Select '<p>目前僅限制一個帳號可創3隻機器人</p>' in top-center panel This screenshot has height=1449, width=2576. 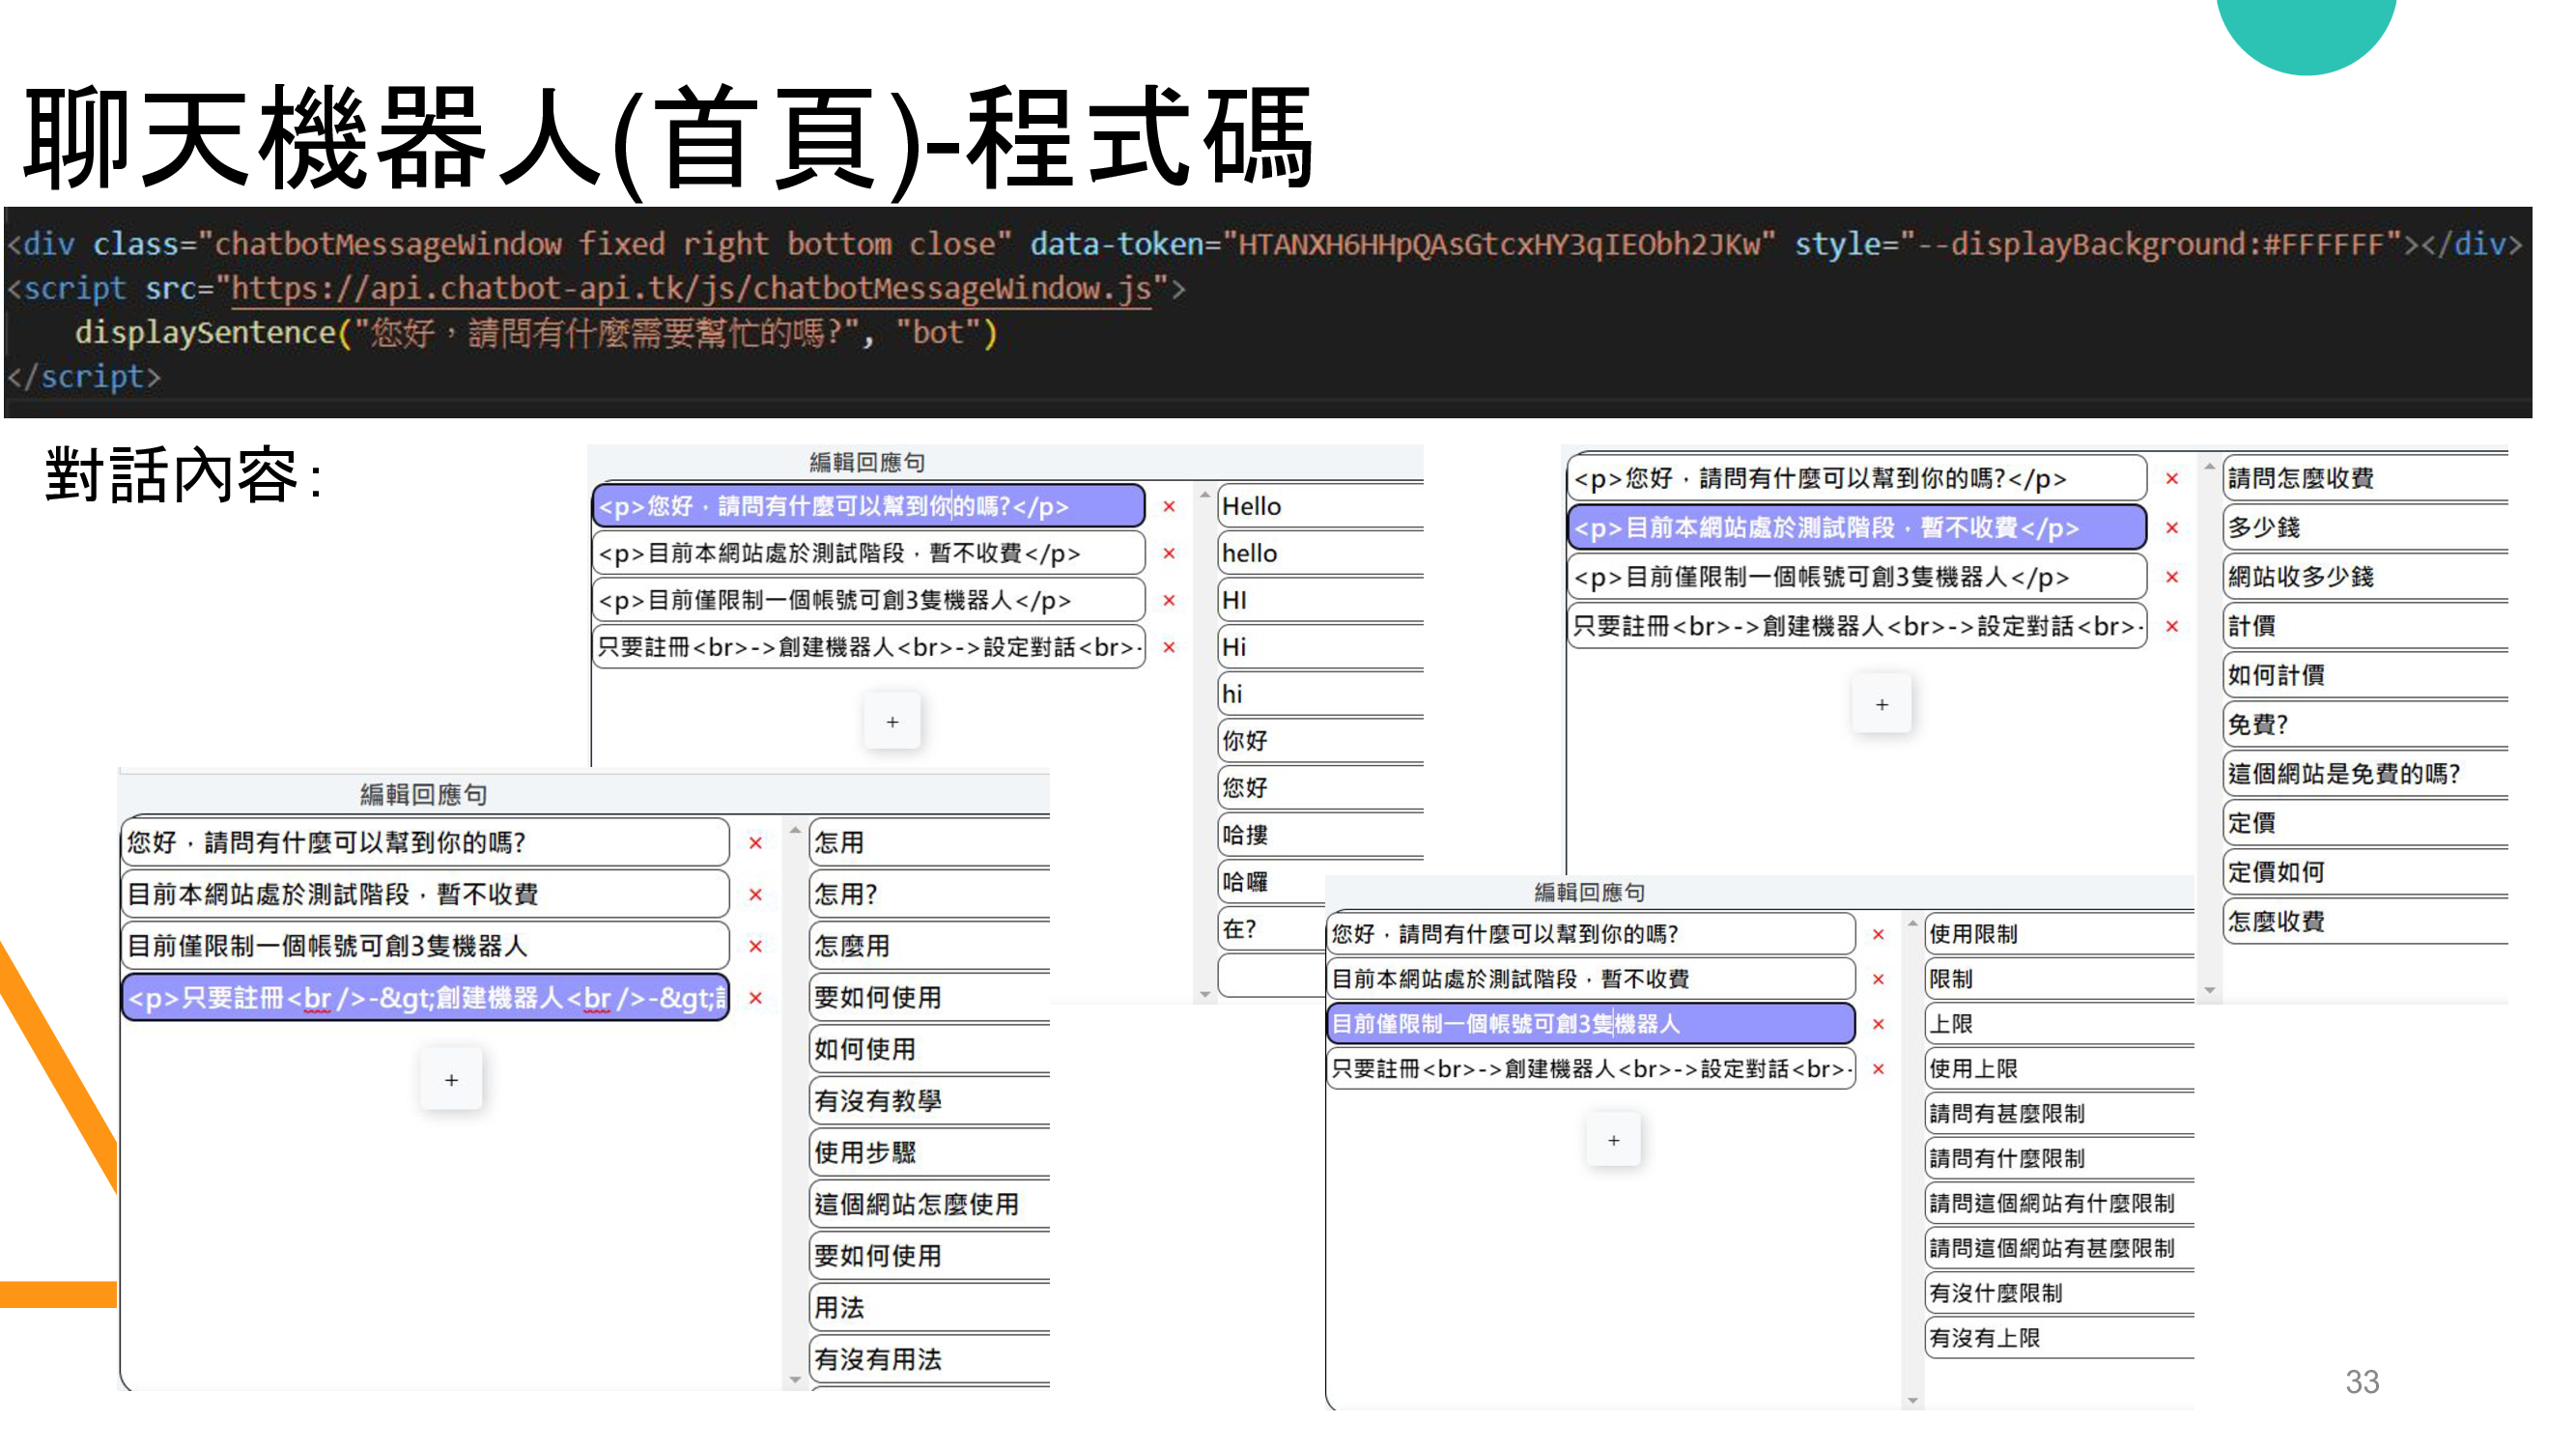868,601
